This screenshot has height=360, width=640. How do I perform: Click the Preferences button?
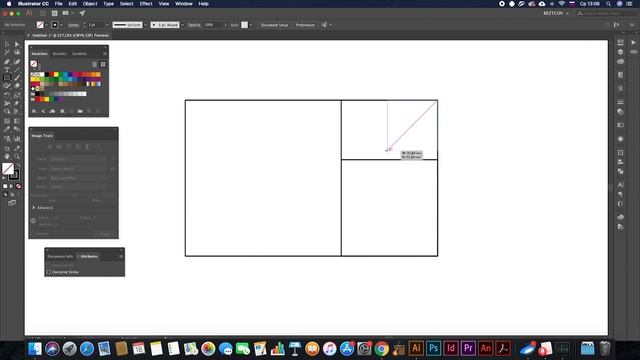click(305, 25)
